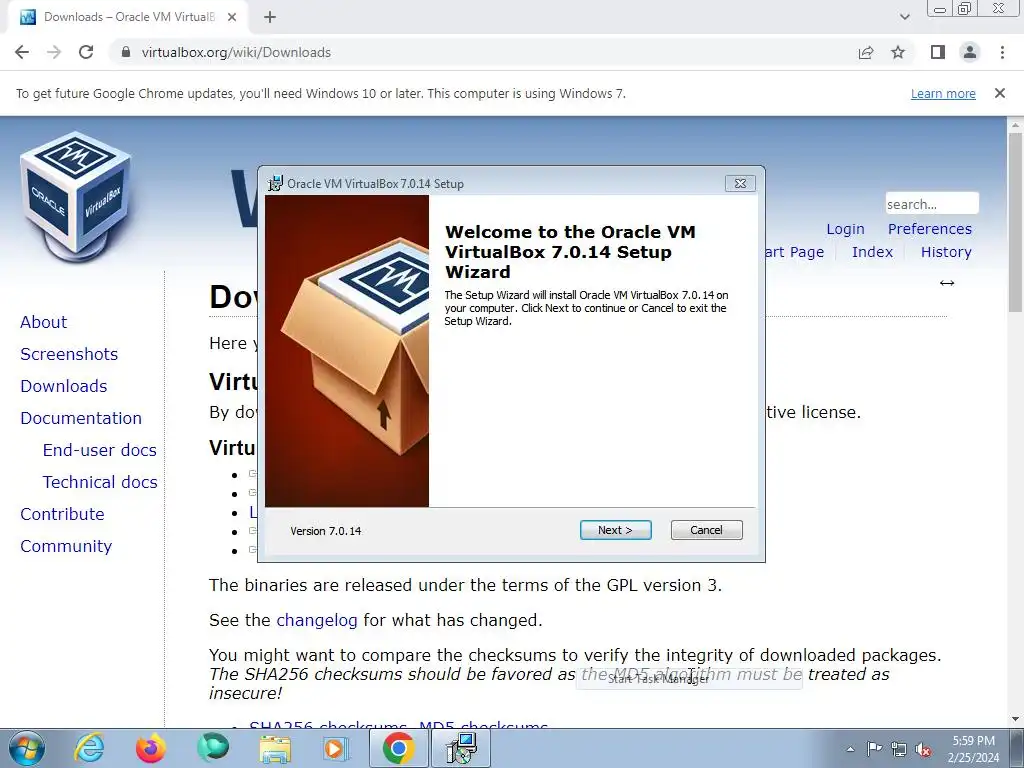The width and height of the screenshot is (1024, 768).
Task: Open End-user docs link
Action: tap(99, 450)
